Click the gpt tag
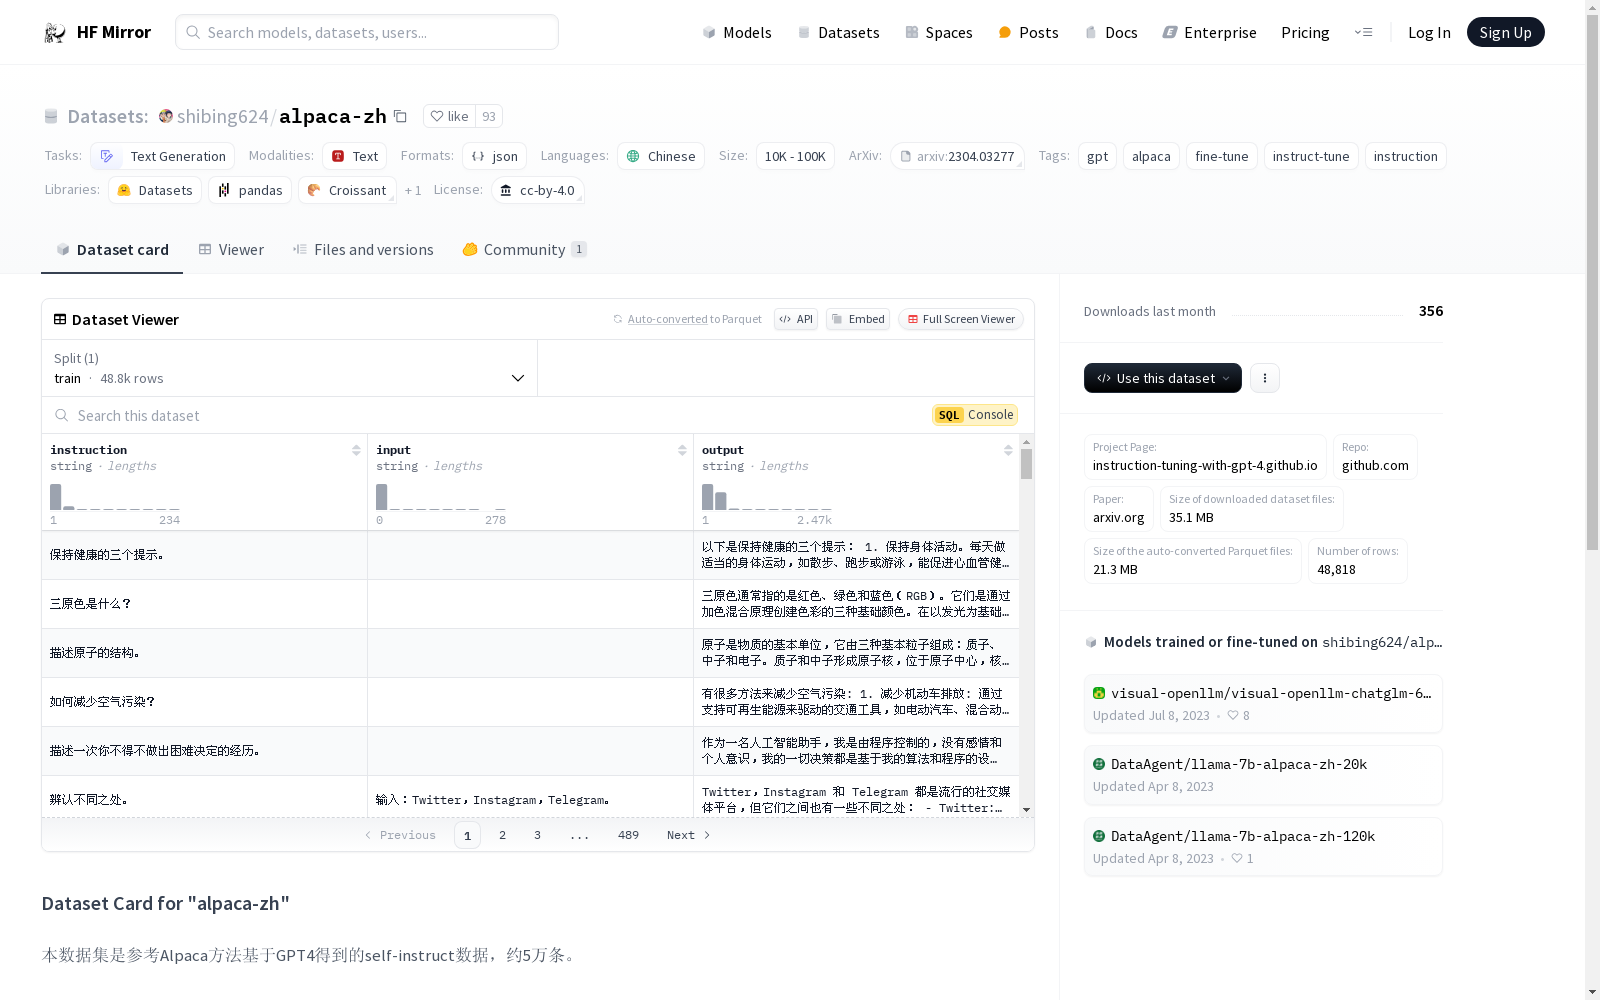The image size is (1600, 1000). click(1097, 156)
